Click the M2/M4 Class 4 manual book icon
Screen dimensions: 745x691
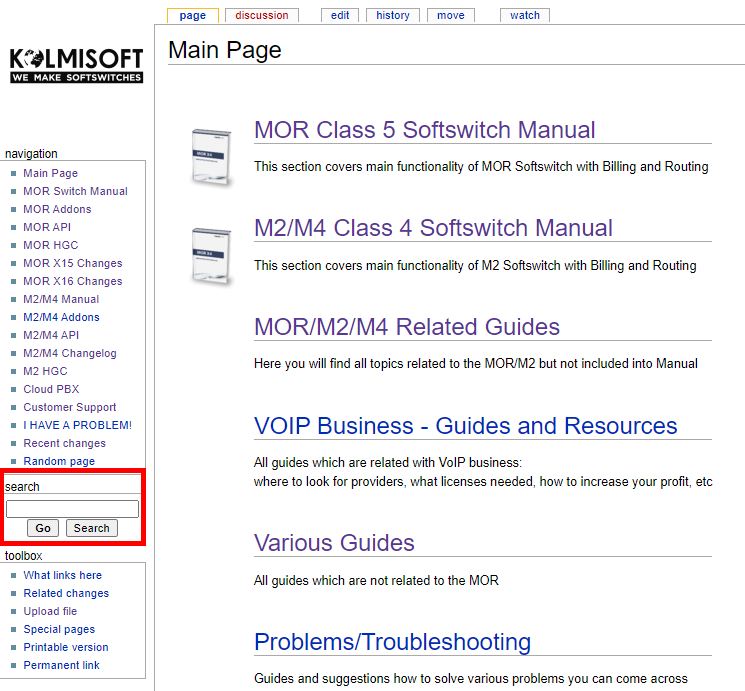[x=212, y=255]
